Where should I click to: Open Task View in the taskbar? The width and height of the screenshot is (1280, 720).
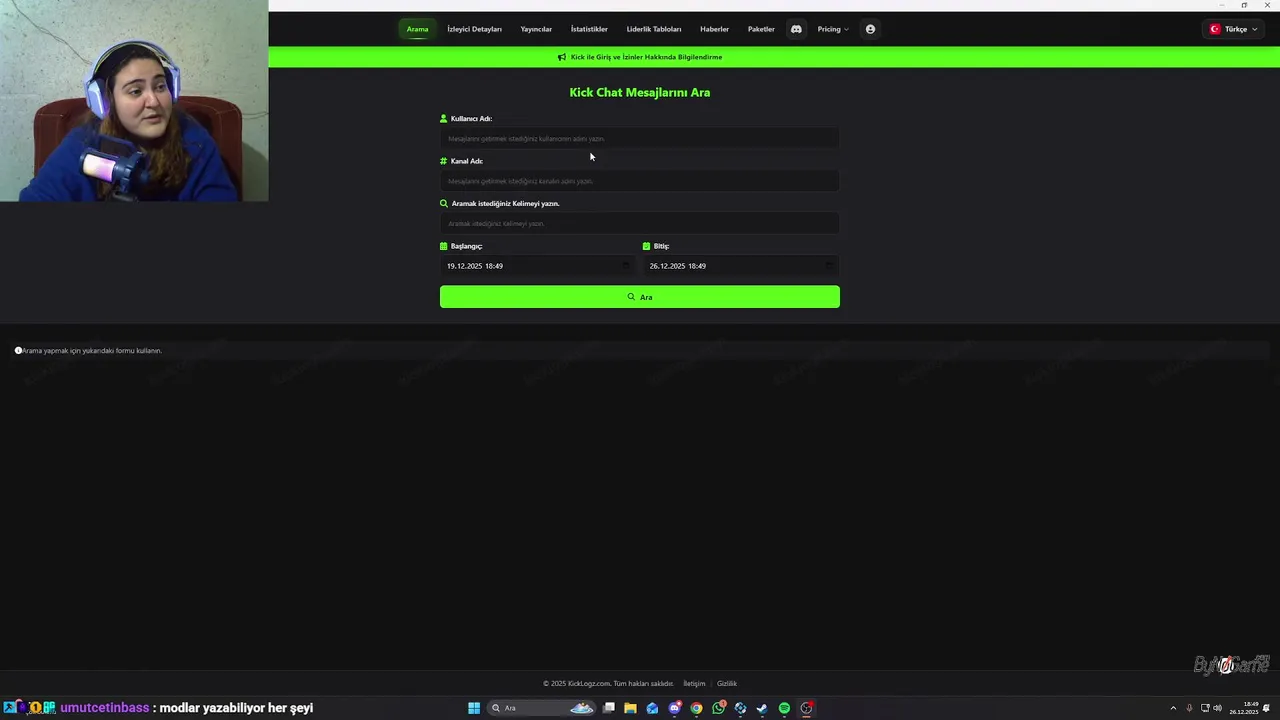point(608,708)
